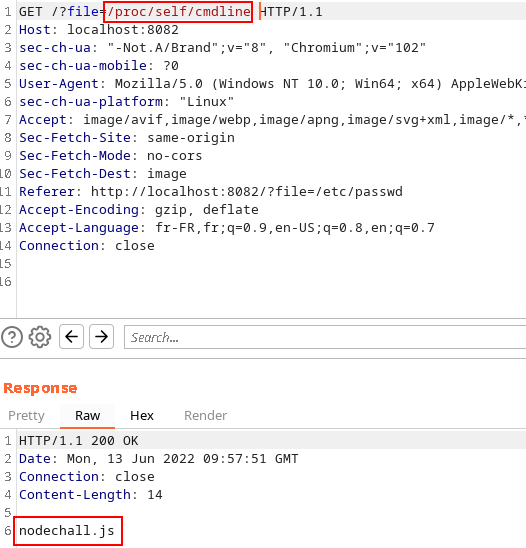Click the HTTP/1.1 200 OK status line
This screenshot has height=548, width=526.
[79, 441]
